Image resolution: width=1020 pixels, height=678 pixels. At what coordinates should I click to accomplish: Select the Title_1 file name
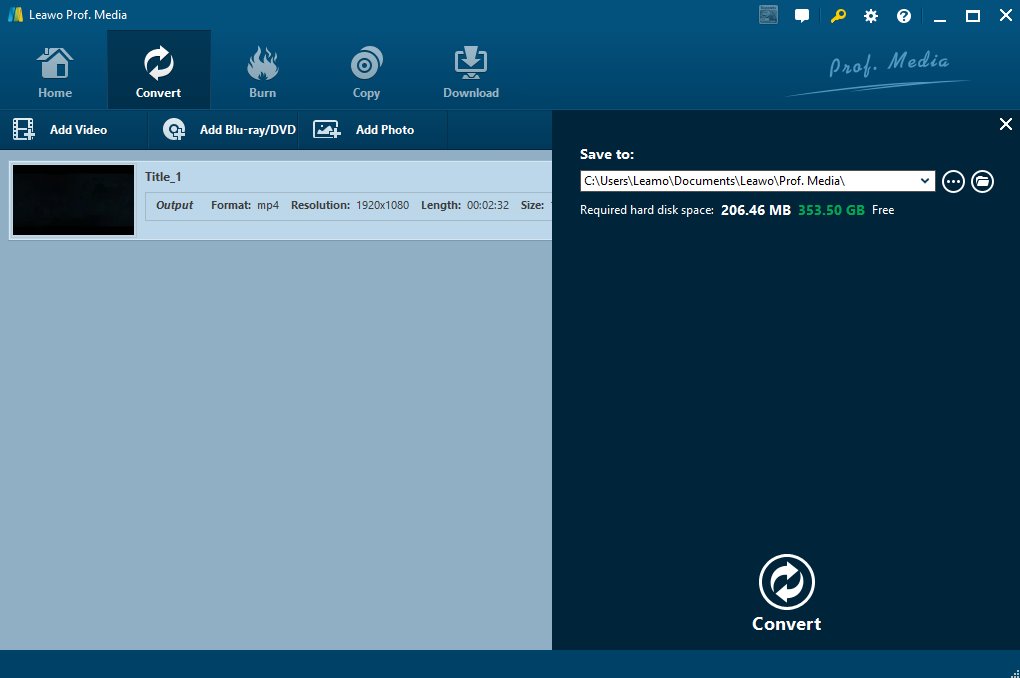(x=163, y=177)
